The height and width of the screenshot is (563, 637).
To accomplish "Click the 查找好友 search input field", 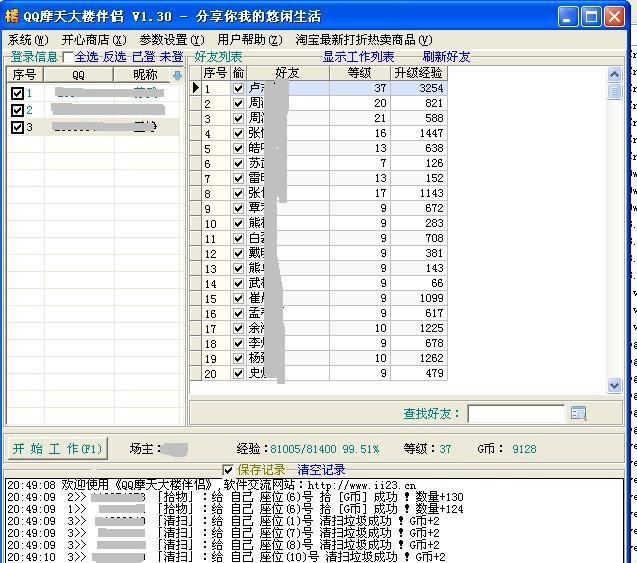I will (x=516, y=413).
